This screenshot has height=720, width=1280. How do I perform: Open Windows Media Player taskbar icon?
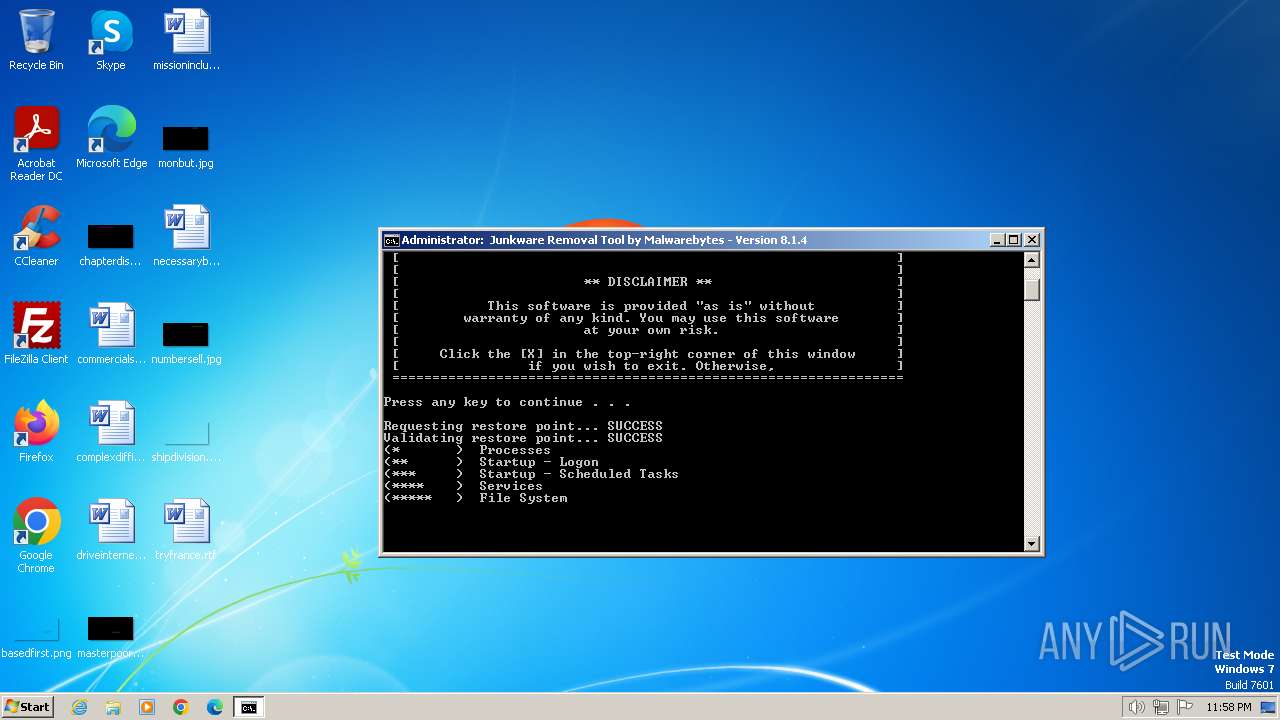pos(147,707)
